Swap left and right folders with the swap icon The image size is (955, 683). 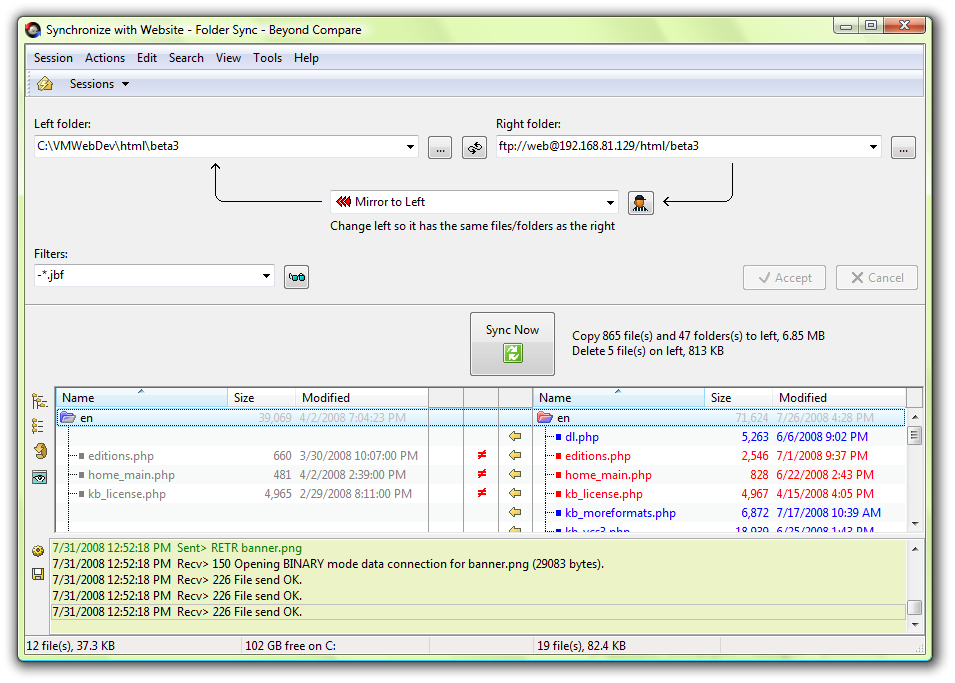click(x=474, y=147)
